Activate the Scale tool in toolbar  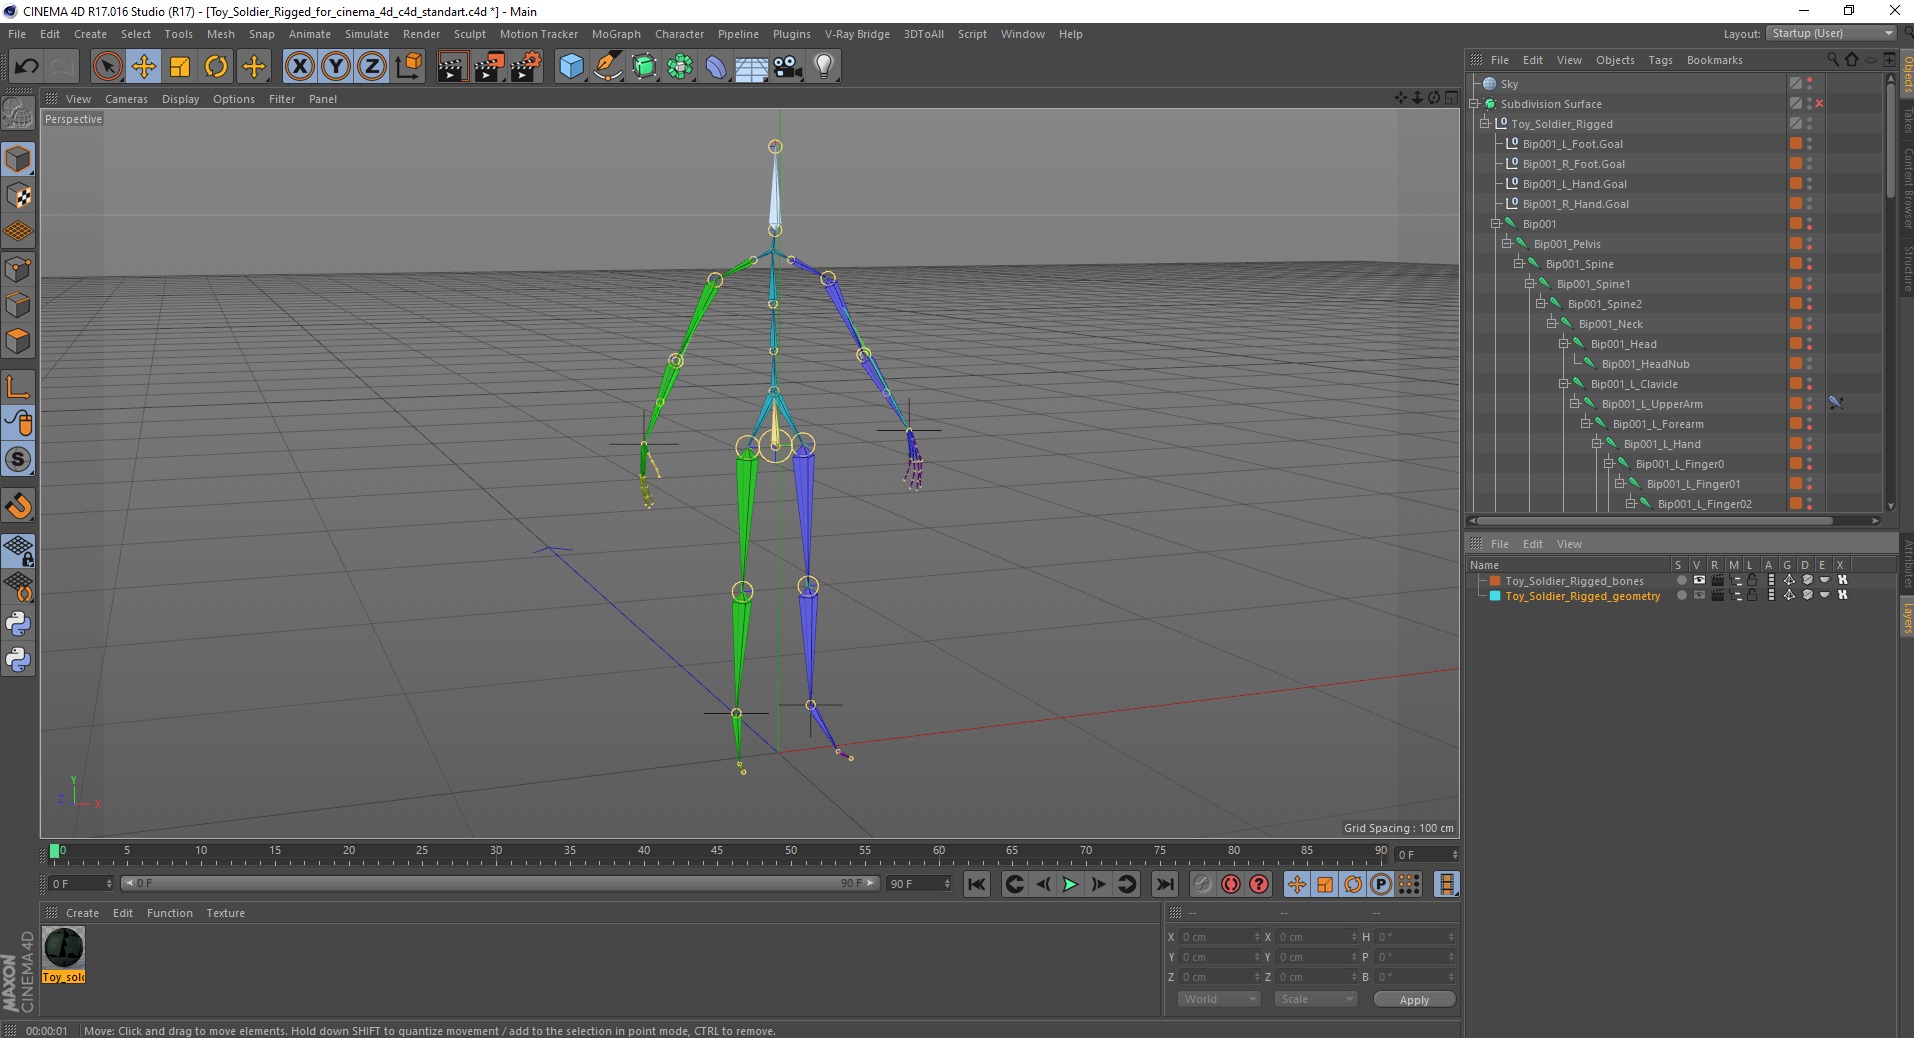point(180,67)
